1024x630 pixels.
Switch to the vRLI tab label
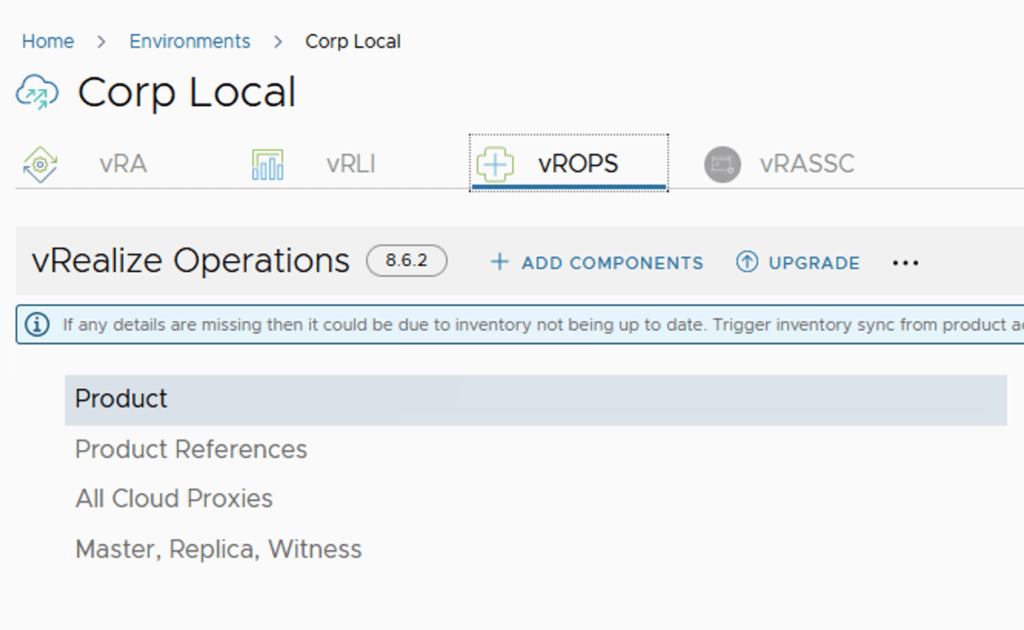click(x=351, y=164)
